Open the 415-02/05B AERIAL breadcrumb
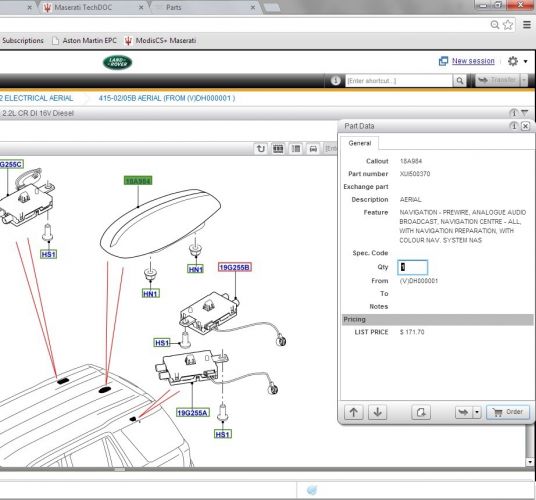This screenshot has height=500, width=536. (x=167, y=98)
